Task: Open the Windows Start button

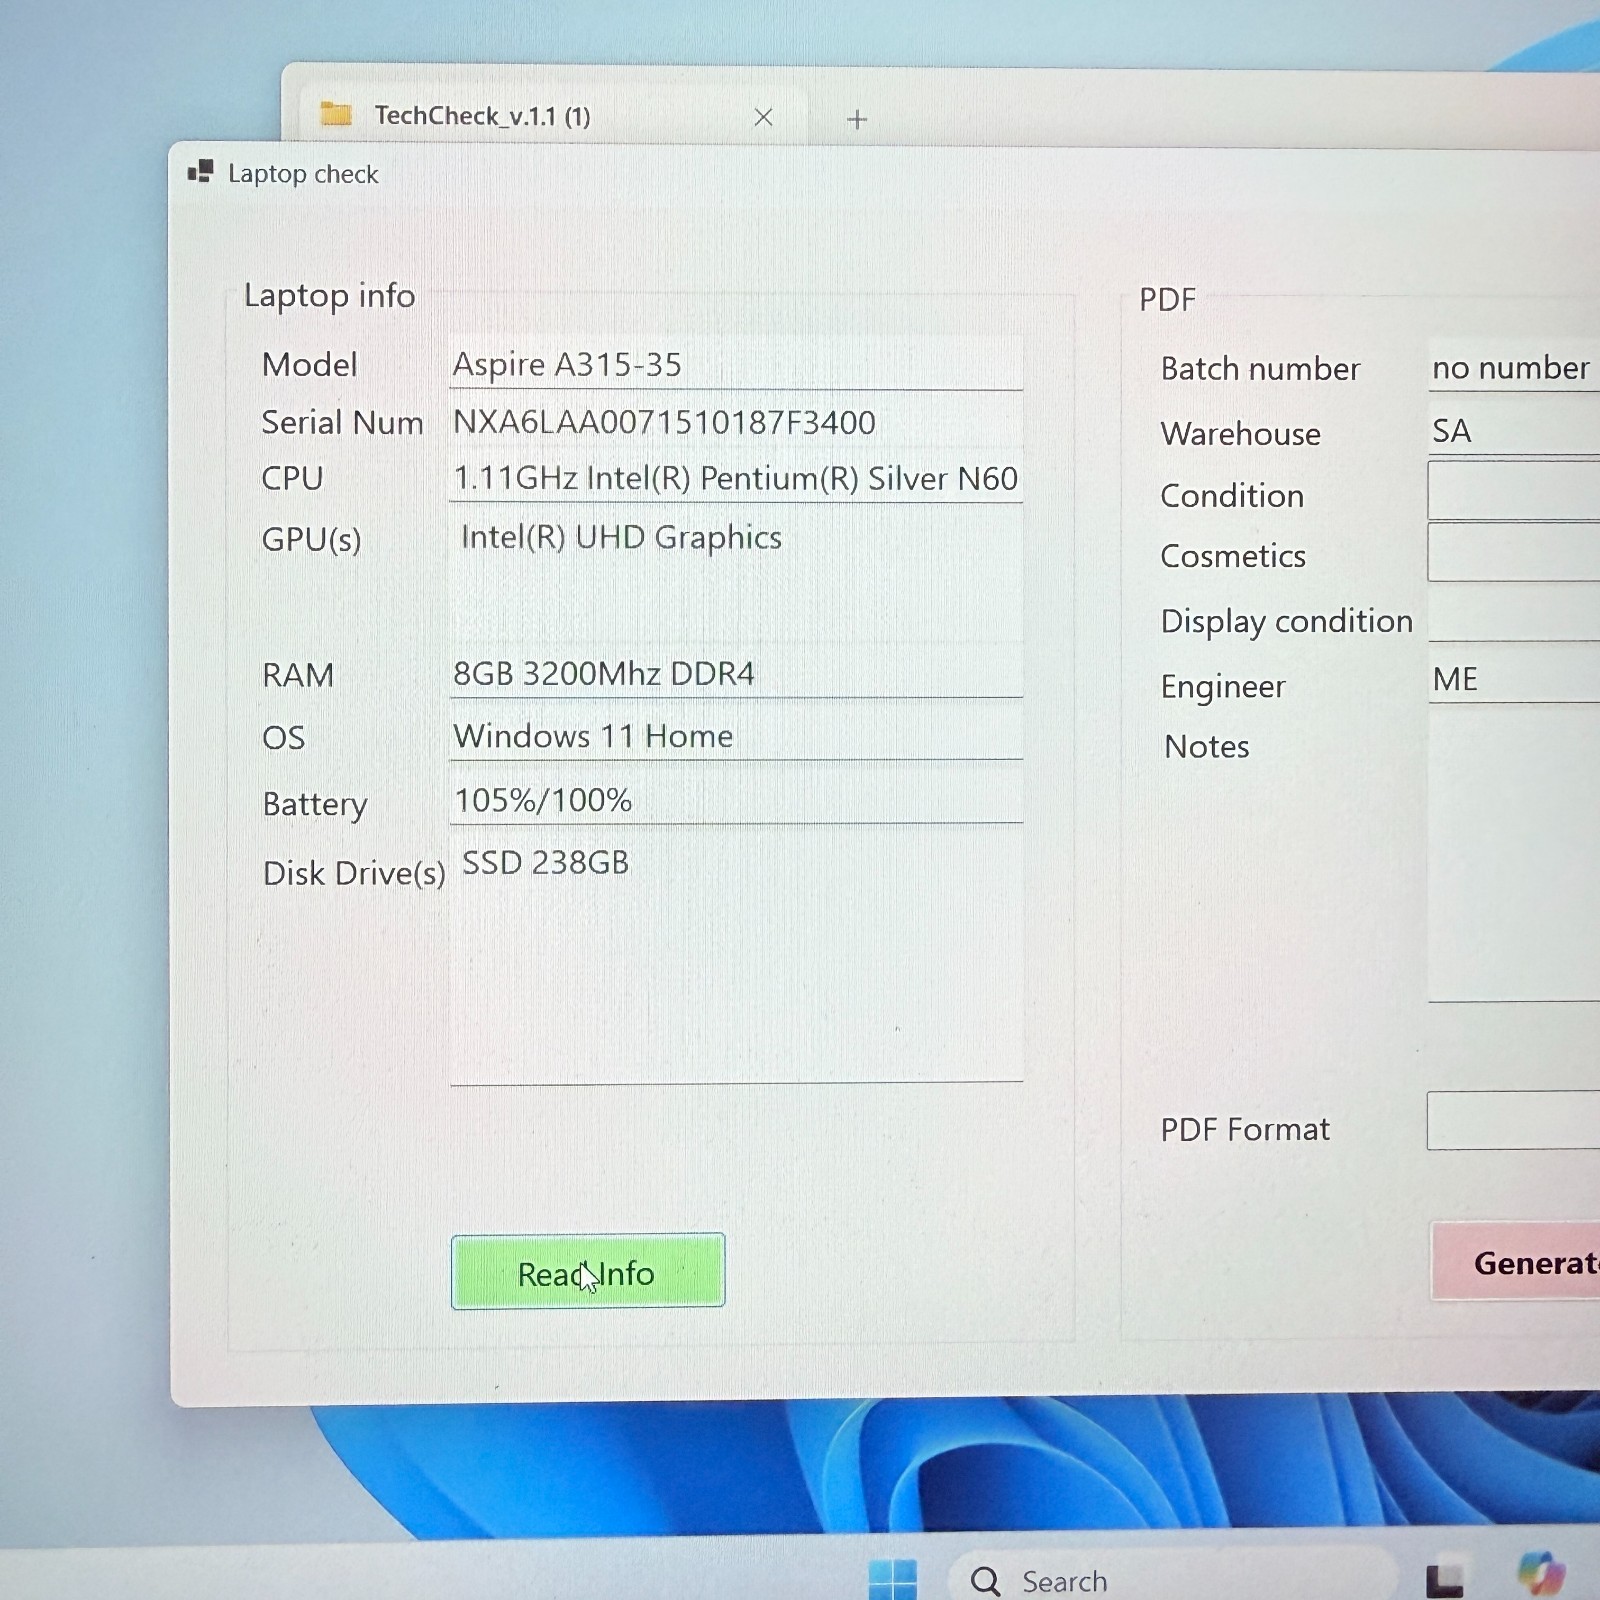Action: [x=892, y=1580]
